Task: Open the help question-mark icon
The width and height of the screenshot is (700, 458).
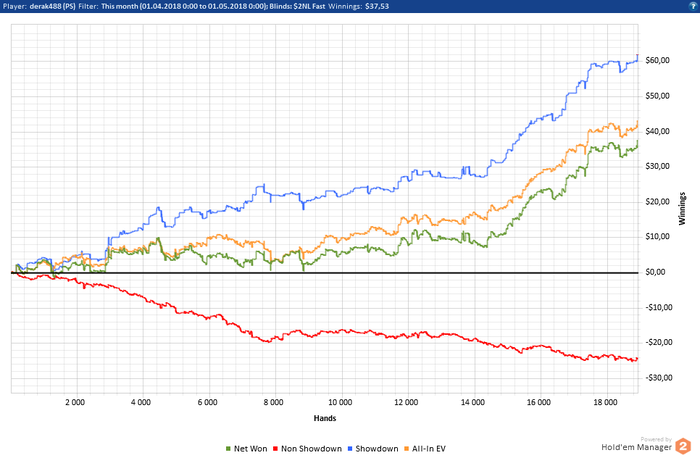Action: point(694,6)
